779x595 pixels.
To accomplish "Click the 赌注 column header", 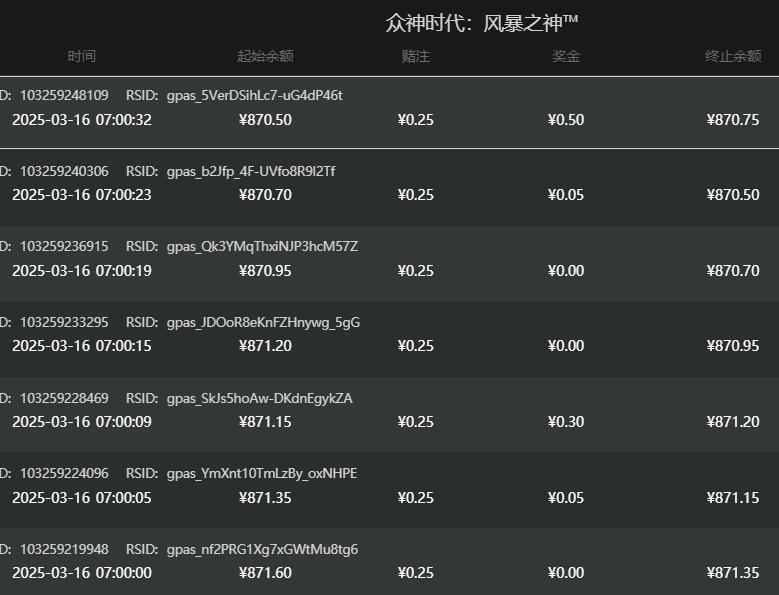I will tap(415, 56).
